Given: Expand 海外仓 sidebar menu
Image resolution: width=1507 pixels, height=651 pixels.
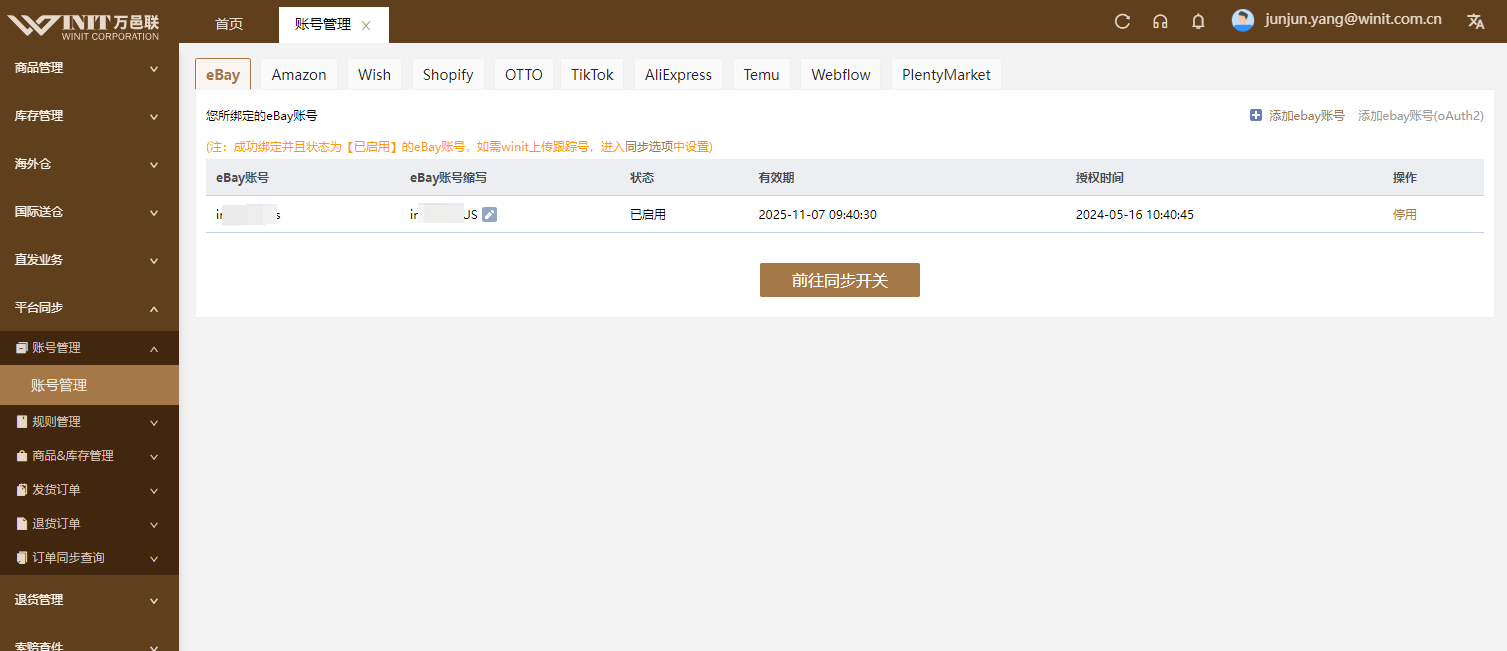Looking at the screenshot, I should (x=89, y=164).
